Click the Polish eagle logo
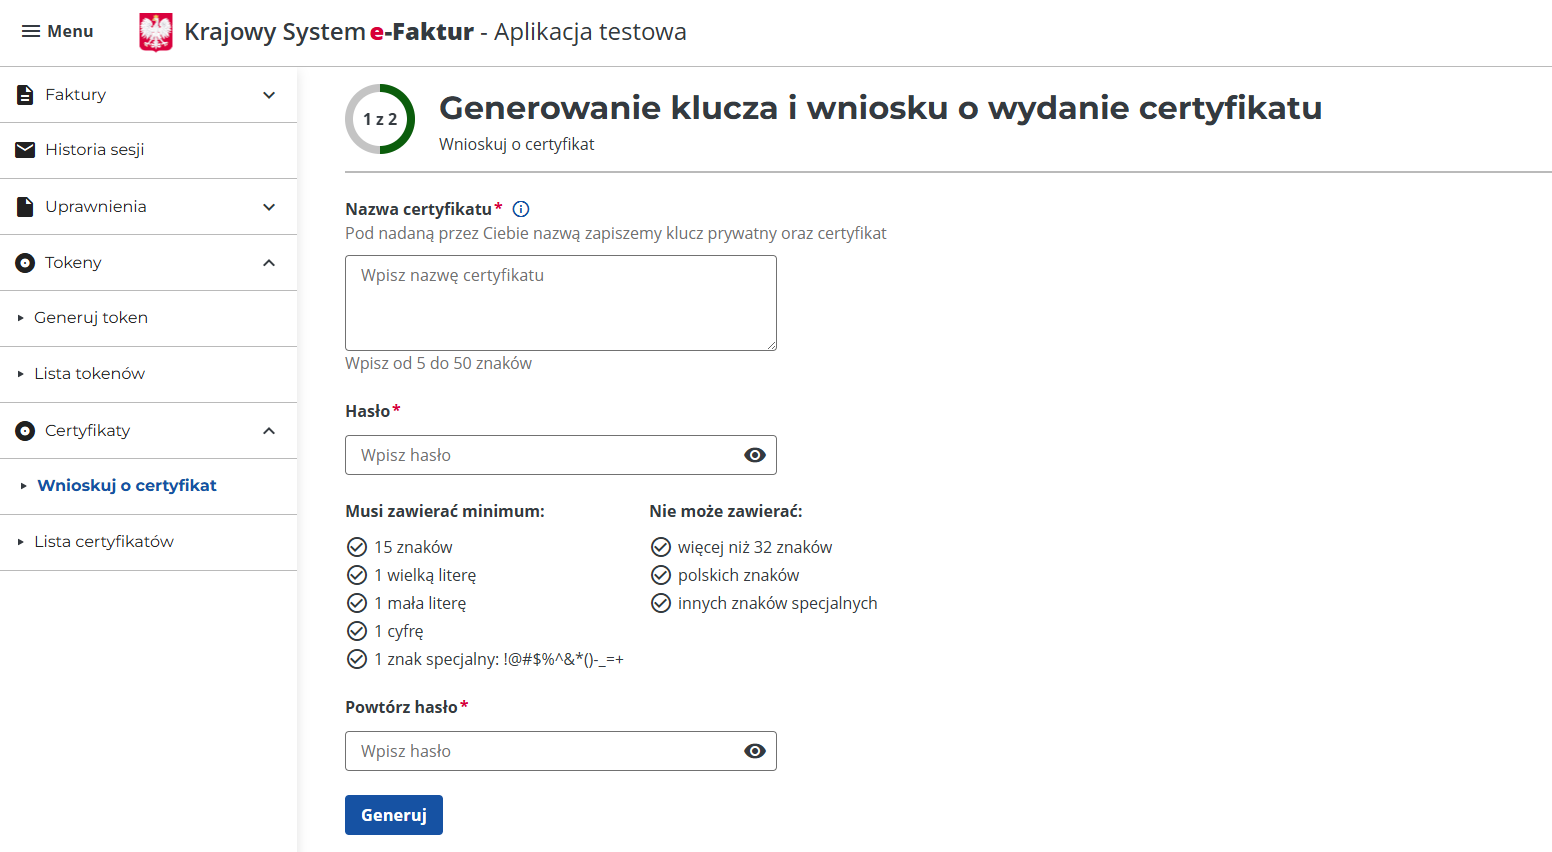The height and width of the screenshot is (852, 1552). pos(155,31)
